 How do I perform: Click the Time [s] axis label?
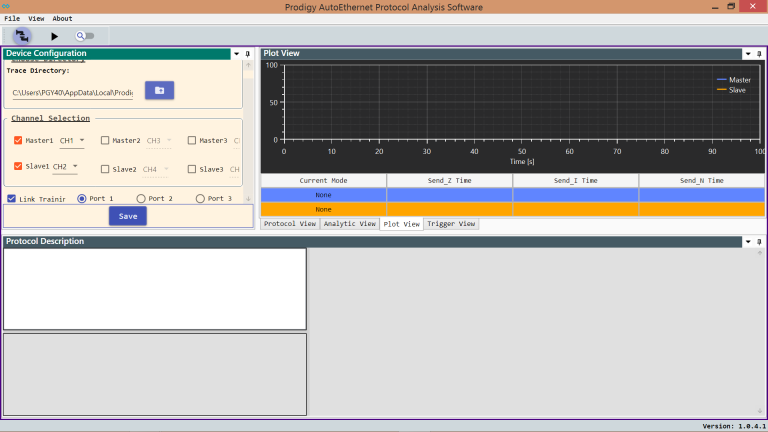point(522,161)
